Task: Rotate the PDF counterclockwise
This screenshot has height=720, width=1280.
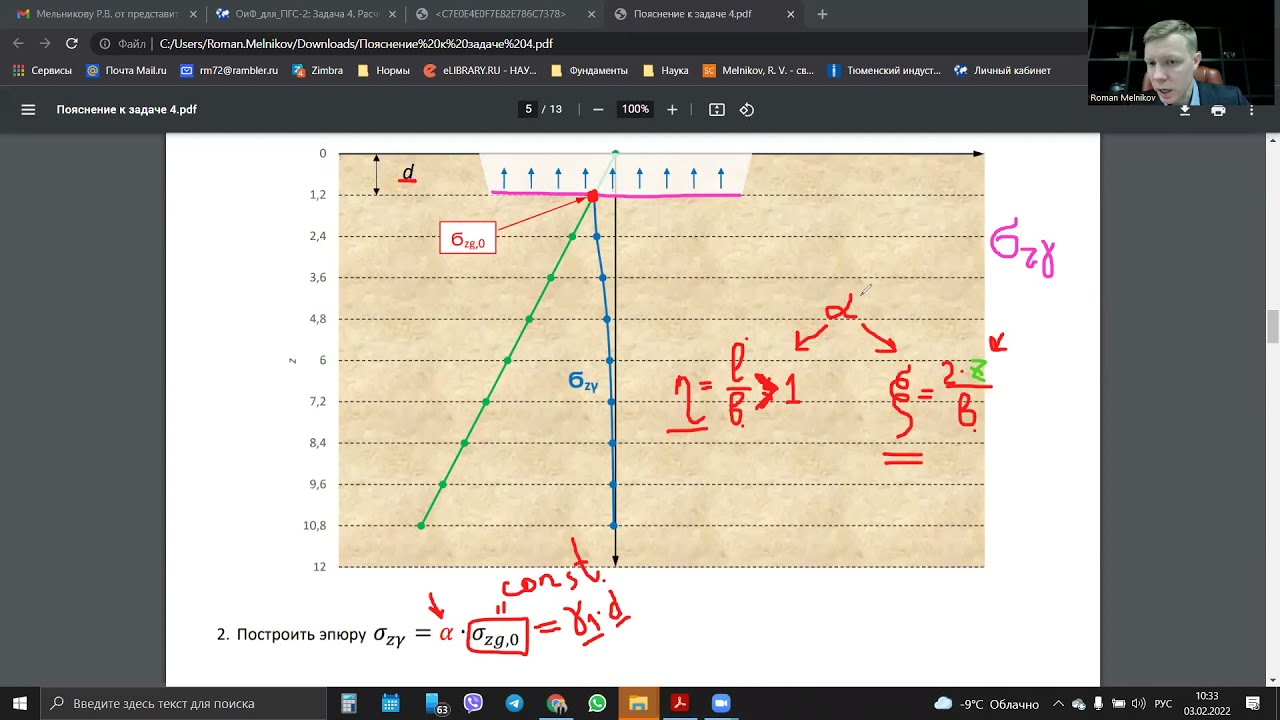Action: pos(747,109)
